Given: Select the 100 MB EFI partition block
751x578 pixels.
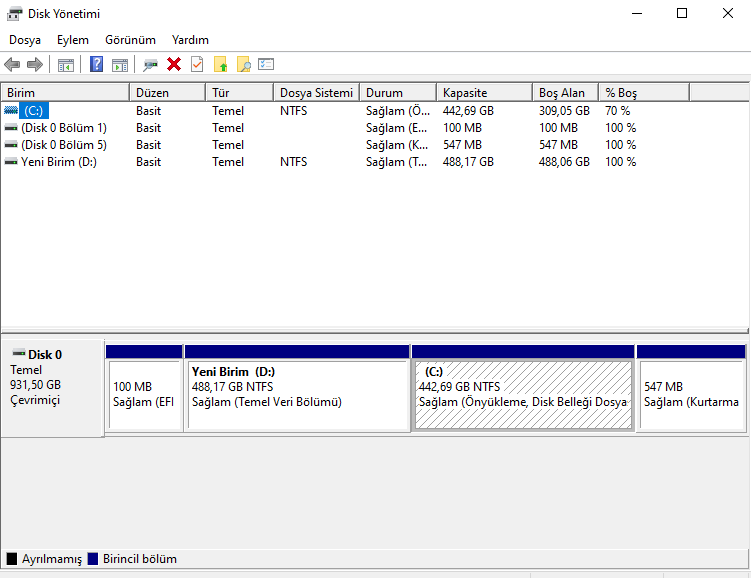Looking at the screenshot, I should 144,388.
